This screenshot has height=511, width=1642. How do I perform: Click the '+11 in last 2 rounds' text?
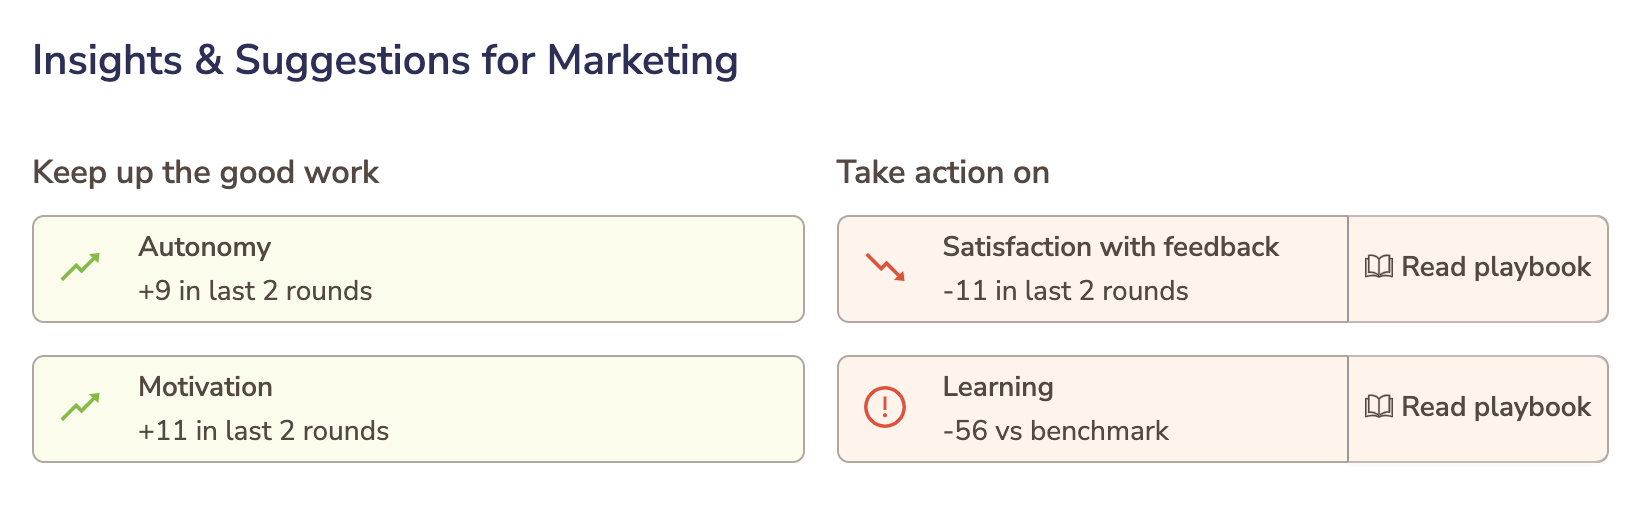click(263, 431)
